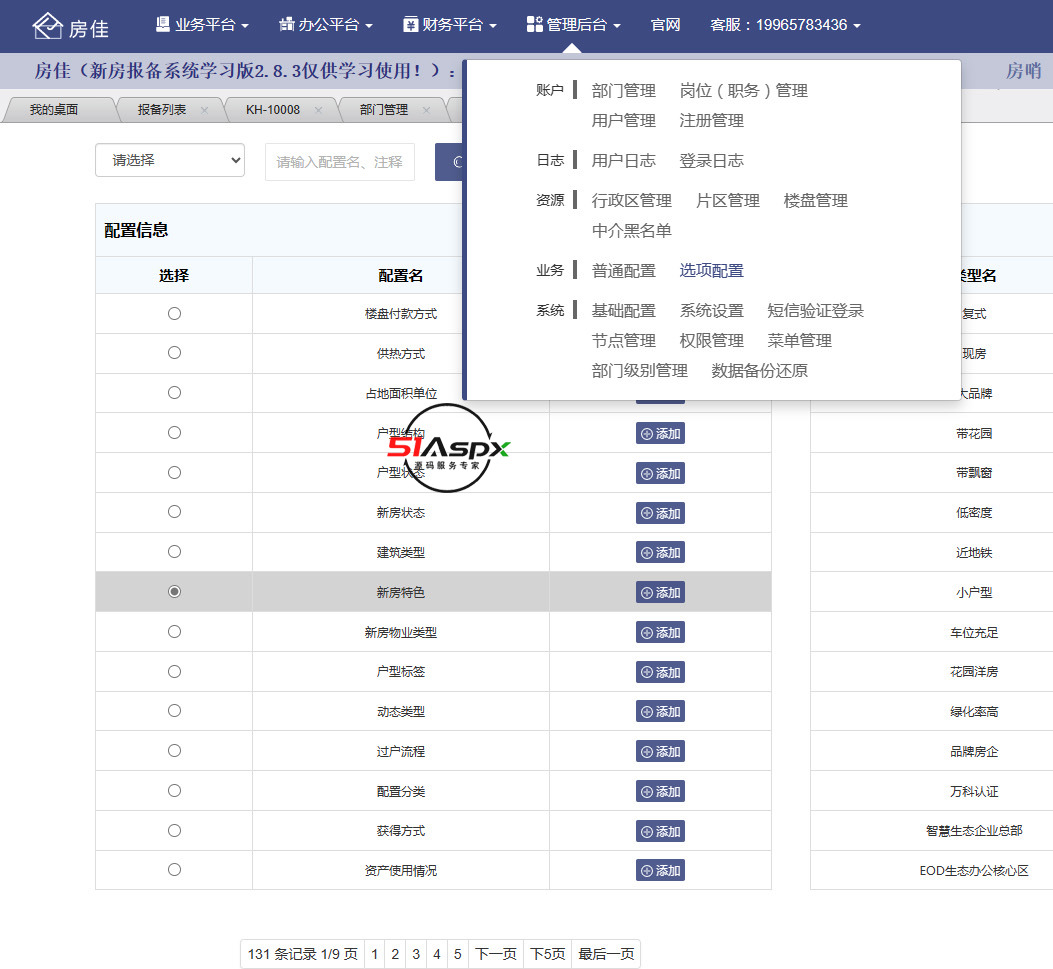The width and height of the screenshot is (1053, 969).
Task: Click 添加 button for 配置分类 row
Action: [660, 791]
